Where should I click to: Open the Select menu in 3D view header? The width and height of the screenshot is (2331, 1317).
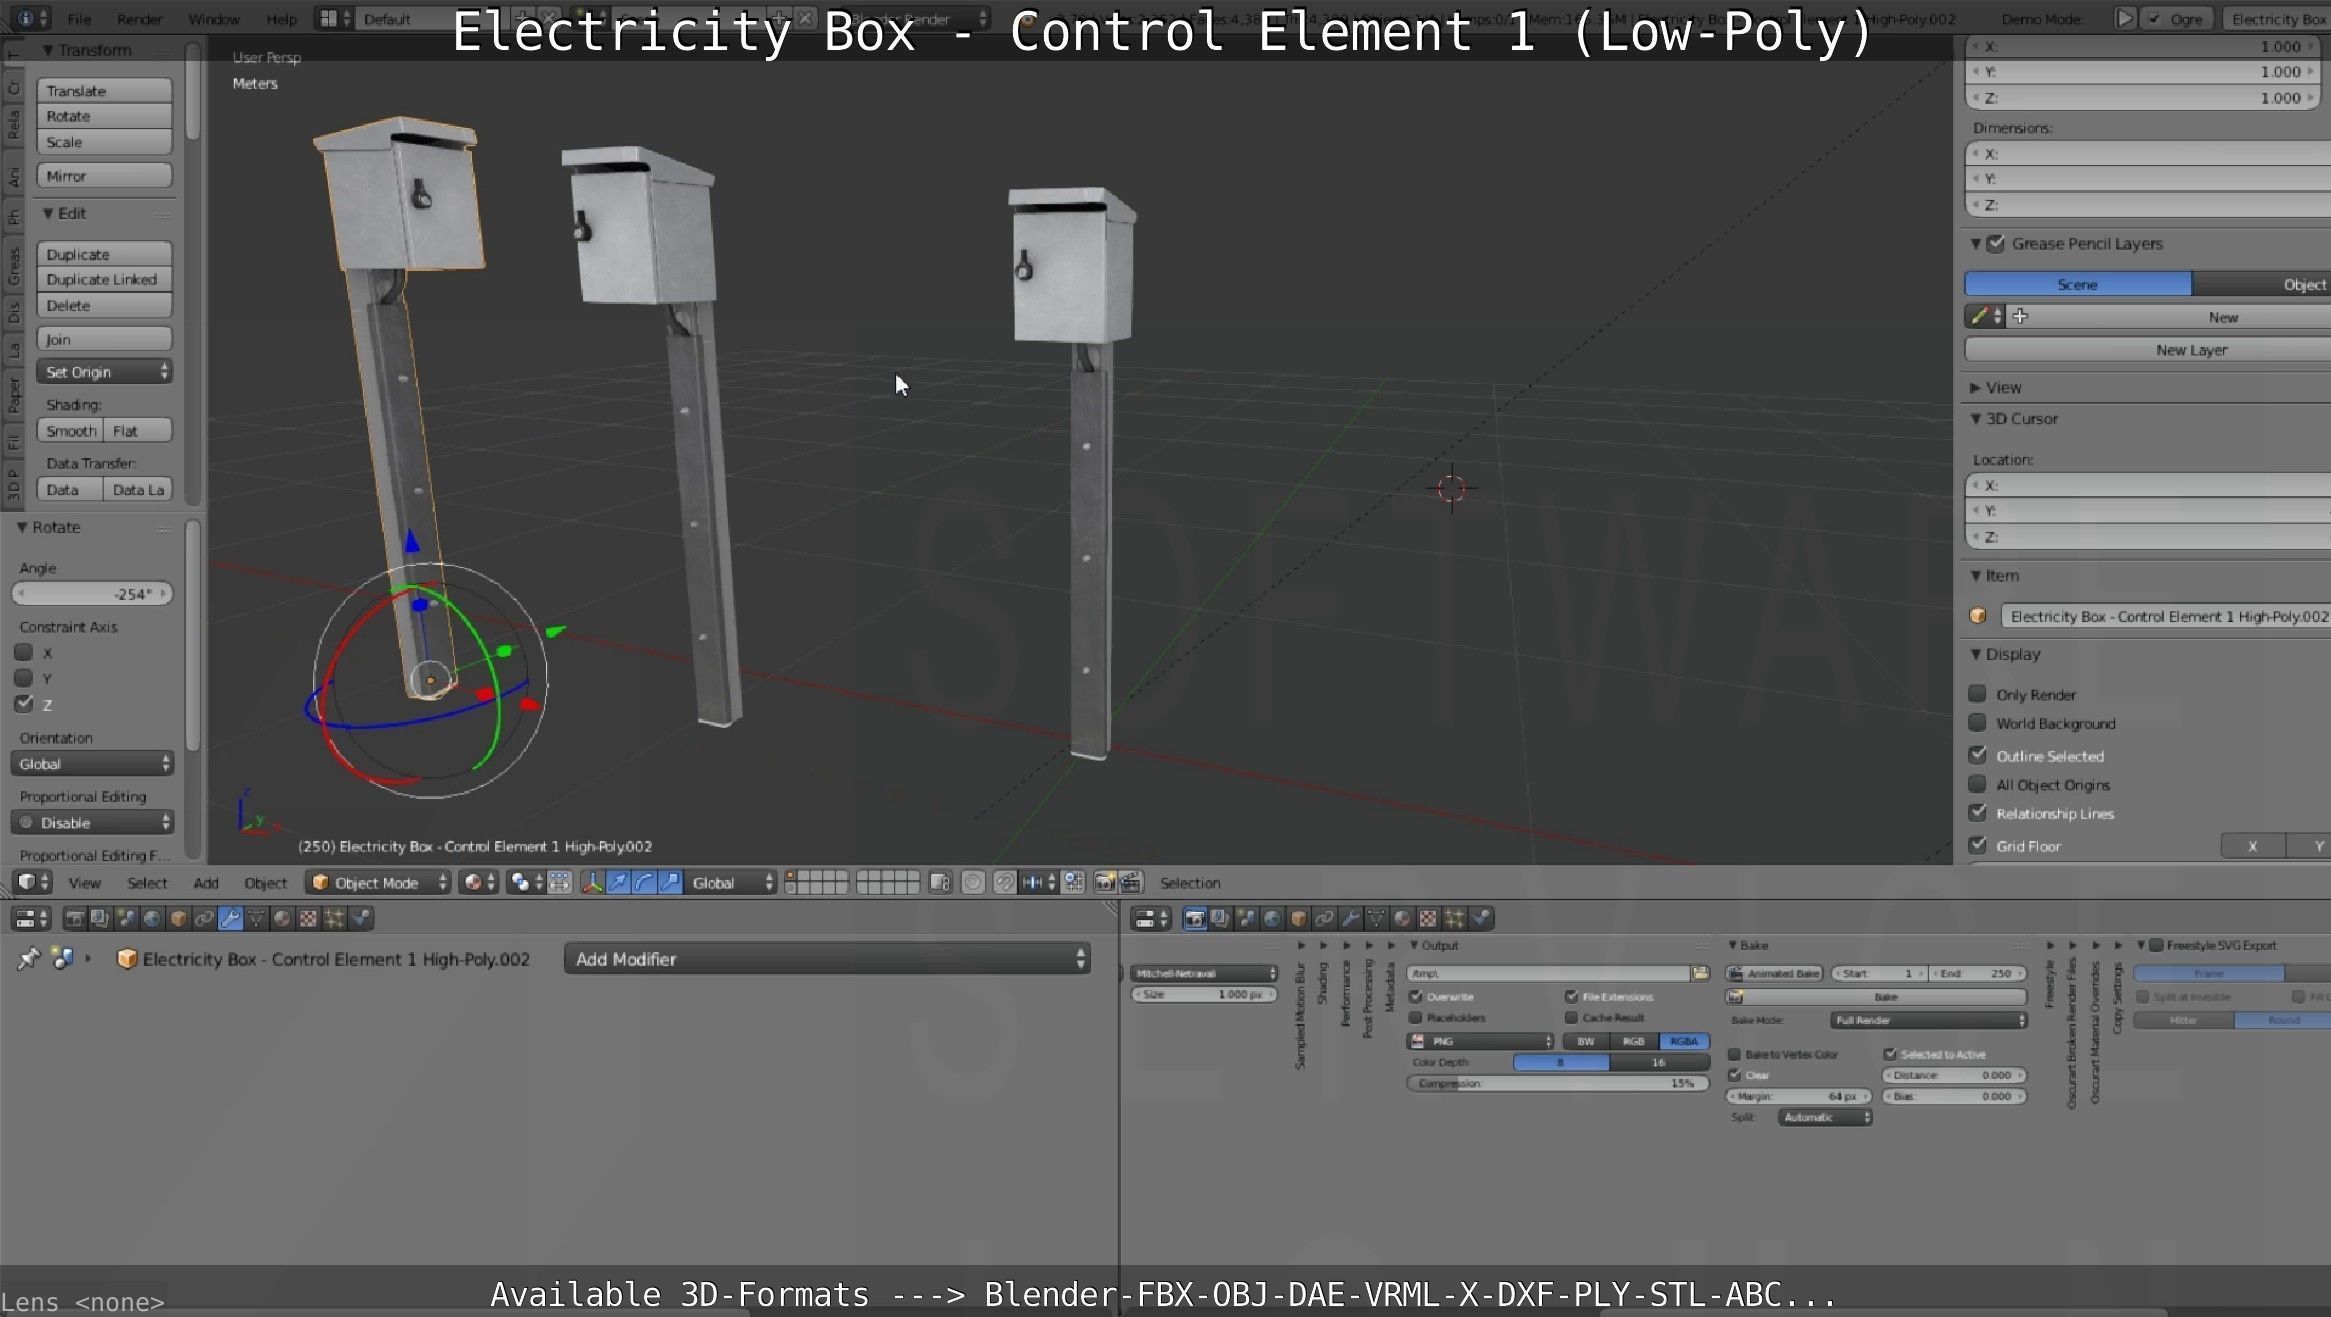[x=147, y=883]
